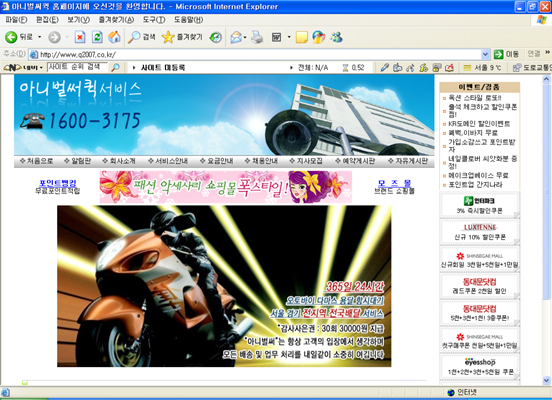Click the pen highlighter icon on Naver toolbar

coord(384,67)
